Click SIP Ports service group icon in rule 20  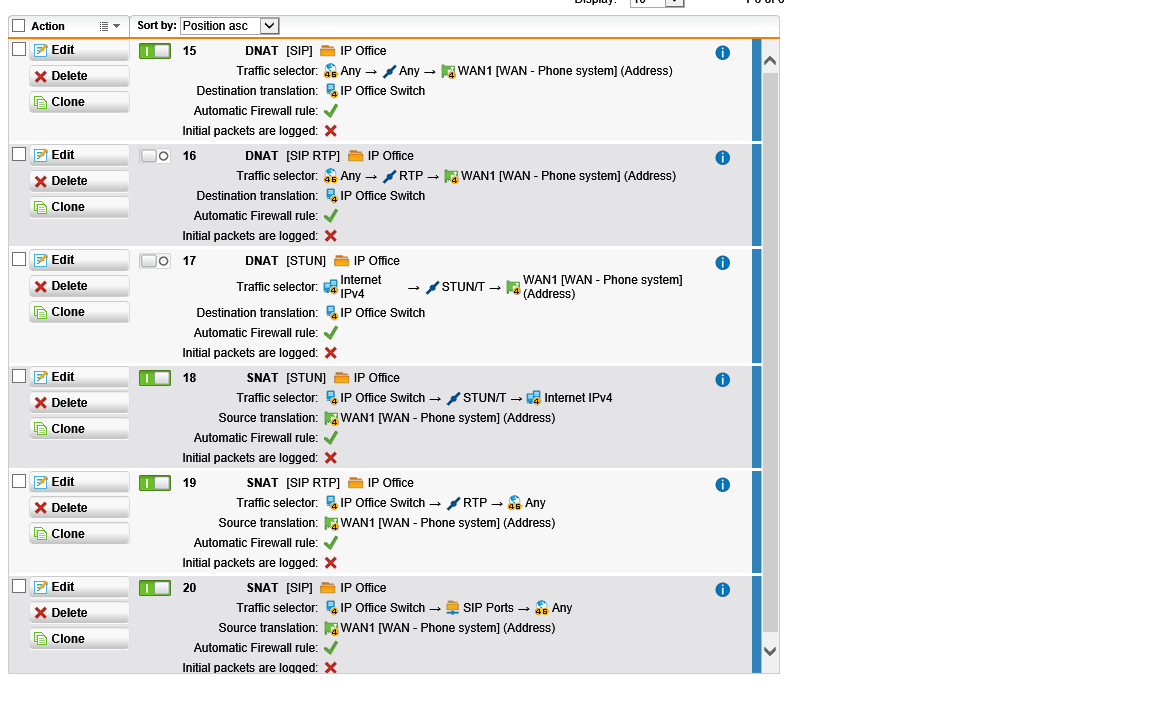453,608
